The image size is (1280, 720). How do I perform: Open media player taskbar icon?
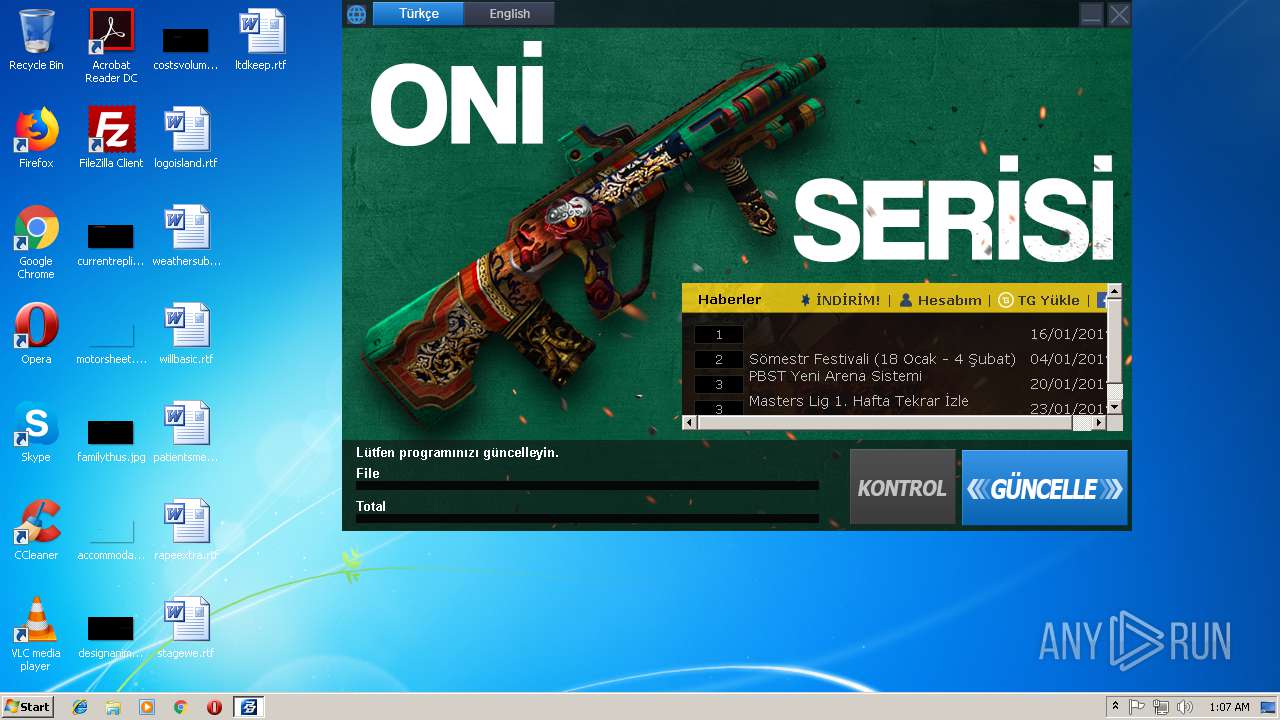(x=147, y=707)
